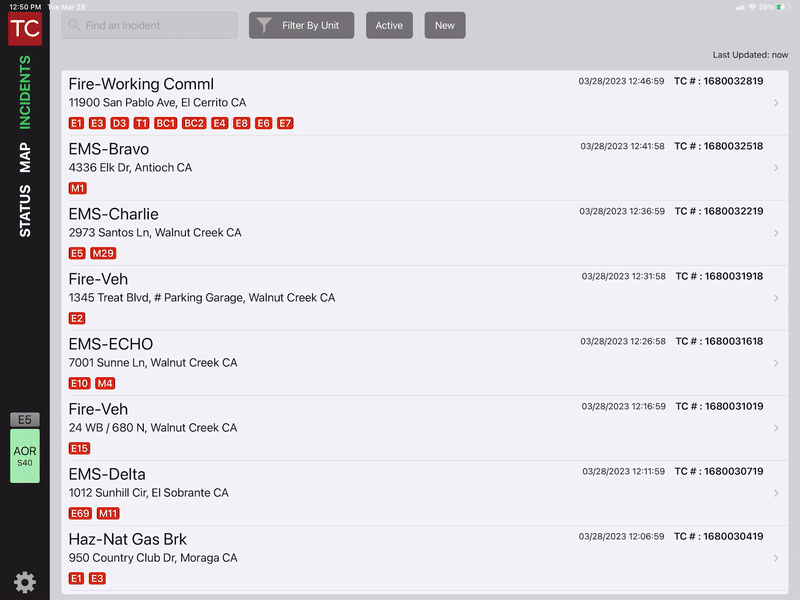This screenshot has width=800, height=600.
Task: Select the BC1 unit badge
Action: 166,123
